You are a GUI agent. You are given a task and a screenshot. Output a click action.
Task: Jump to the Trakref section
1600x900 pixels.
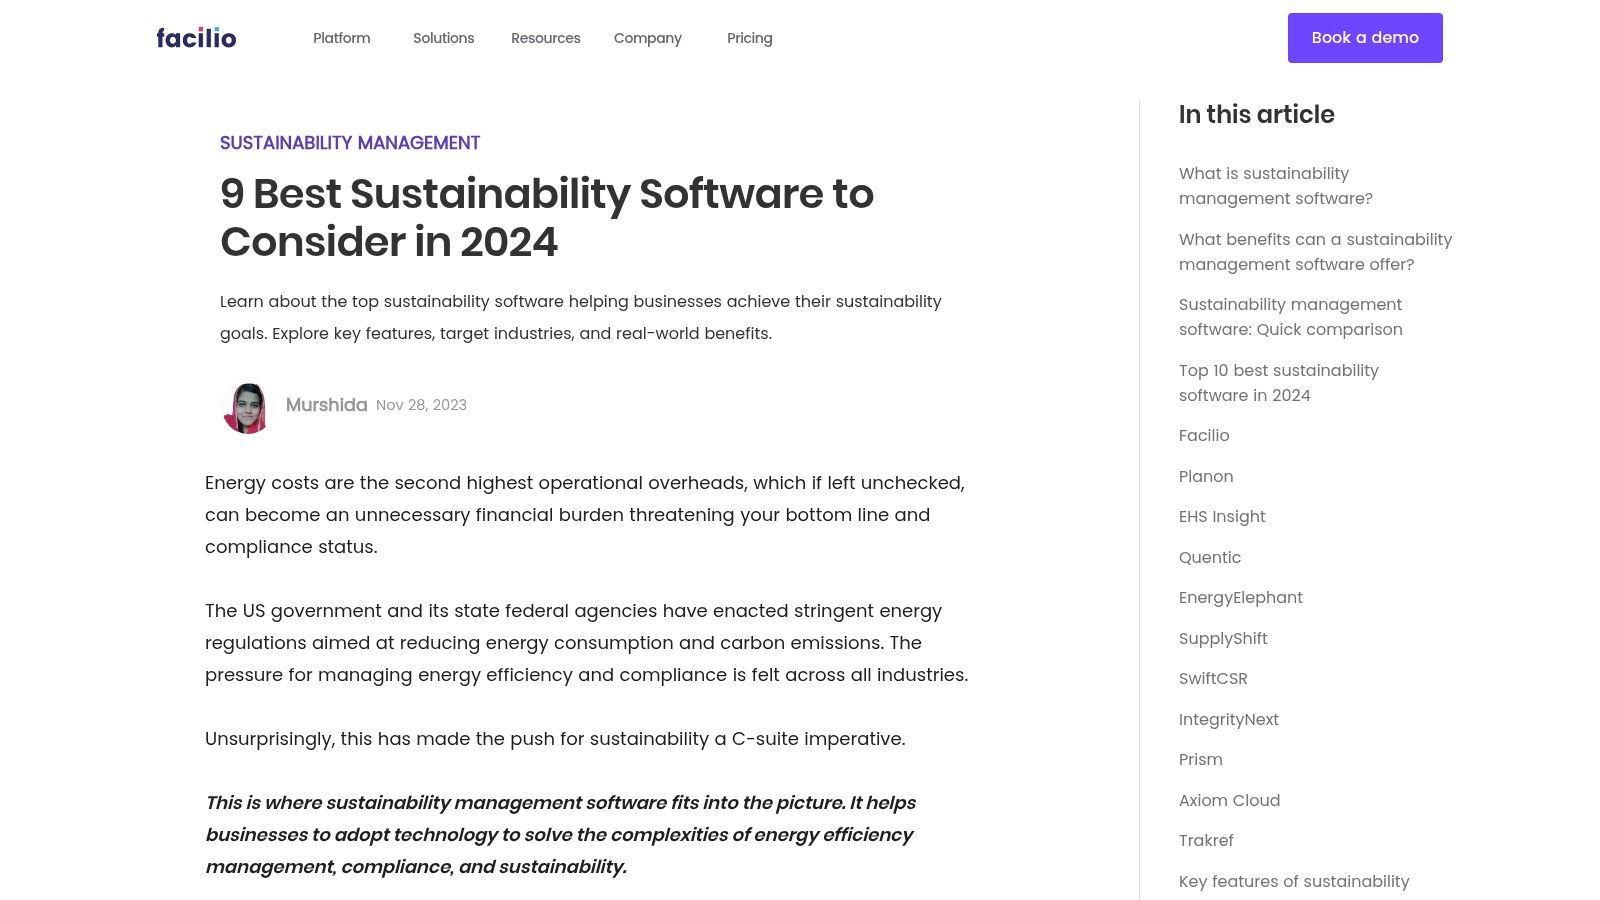(1206, 840)
